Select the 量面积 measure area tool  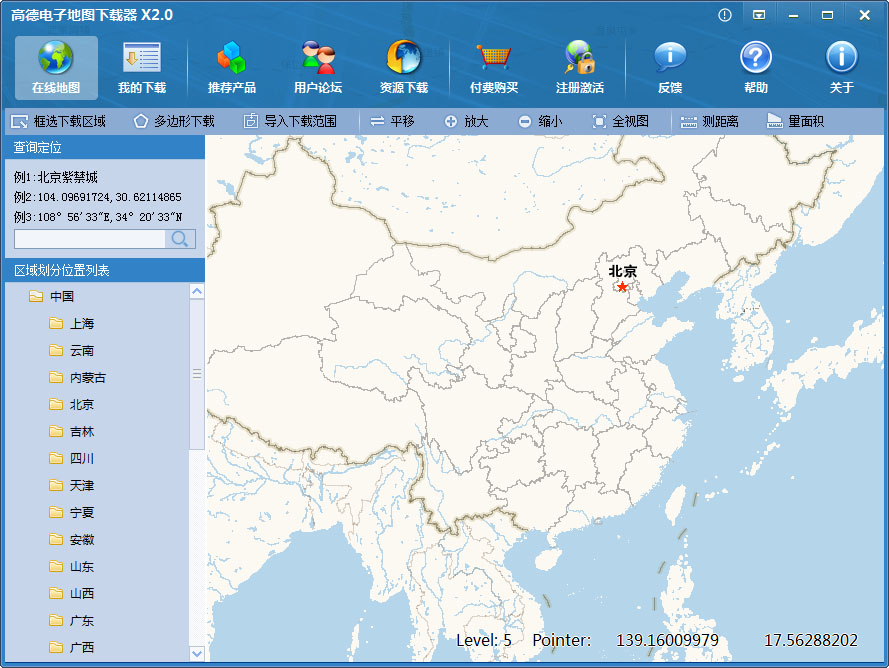tap(795, 121)
